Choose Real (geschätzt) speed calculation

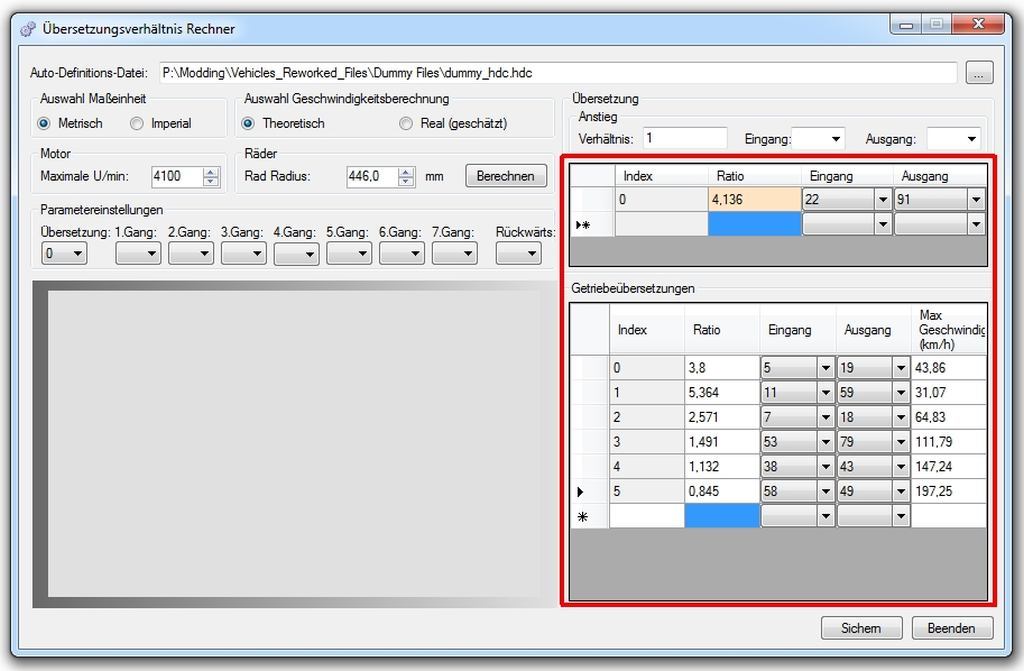click(x=406, y=123)
